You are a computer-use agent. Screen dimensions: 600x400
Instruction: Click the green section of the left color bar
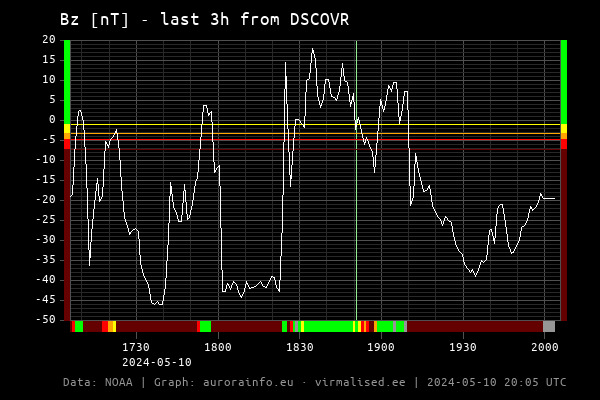[67, 80]
